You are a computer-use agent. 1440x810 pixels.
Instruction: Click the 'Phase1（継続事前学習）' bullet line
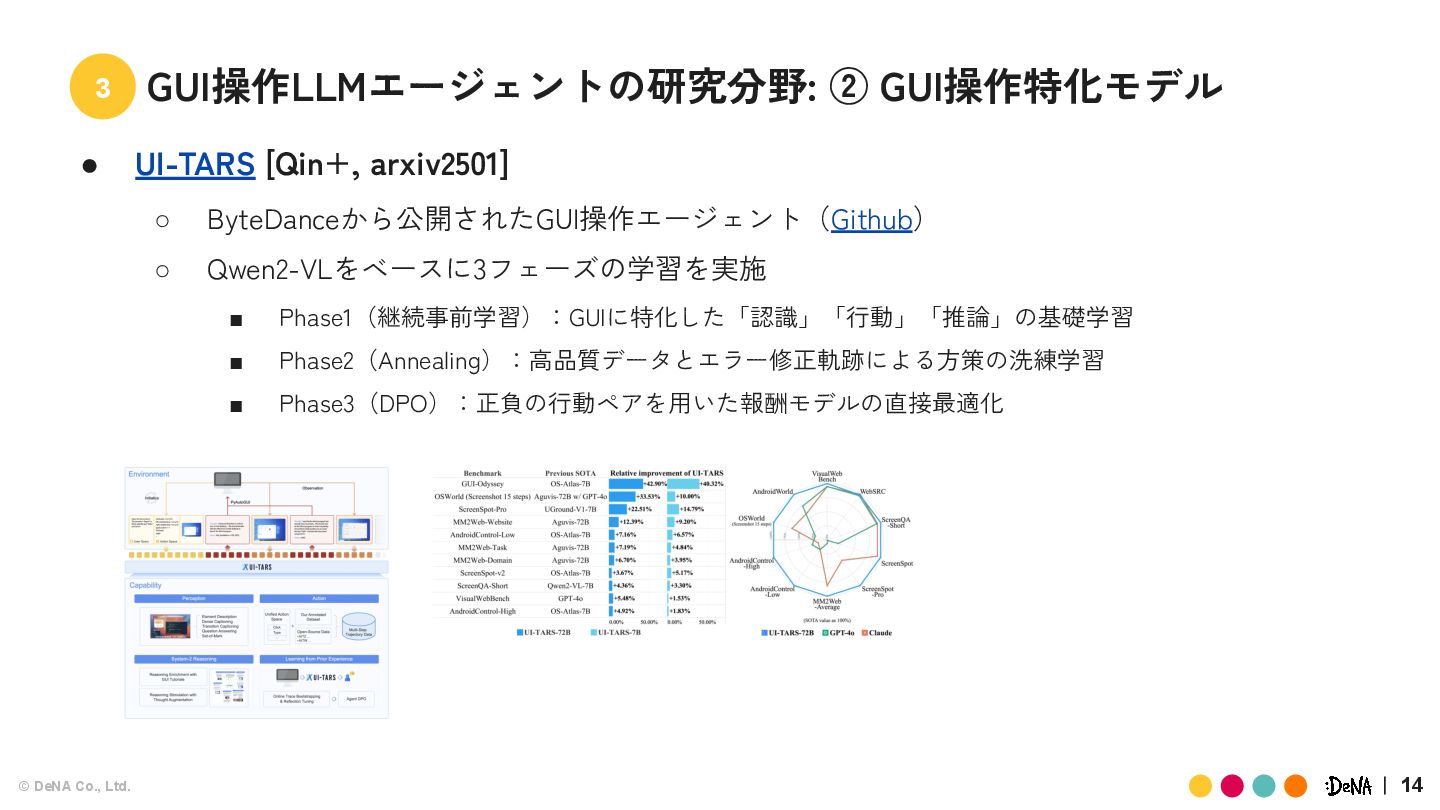point(706,318)
